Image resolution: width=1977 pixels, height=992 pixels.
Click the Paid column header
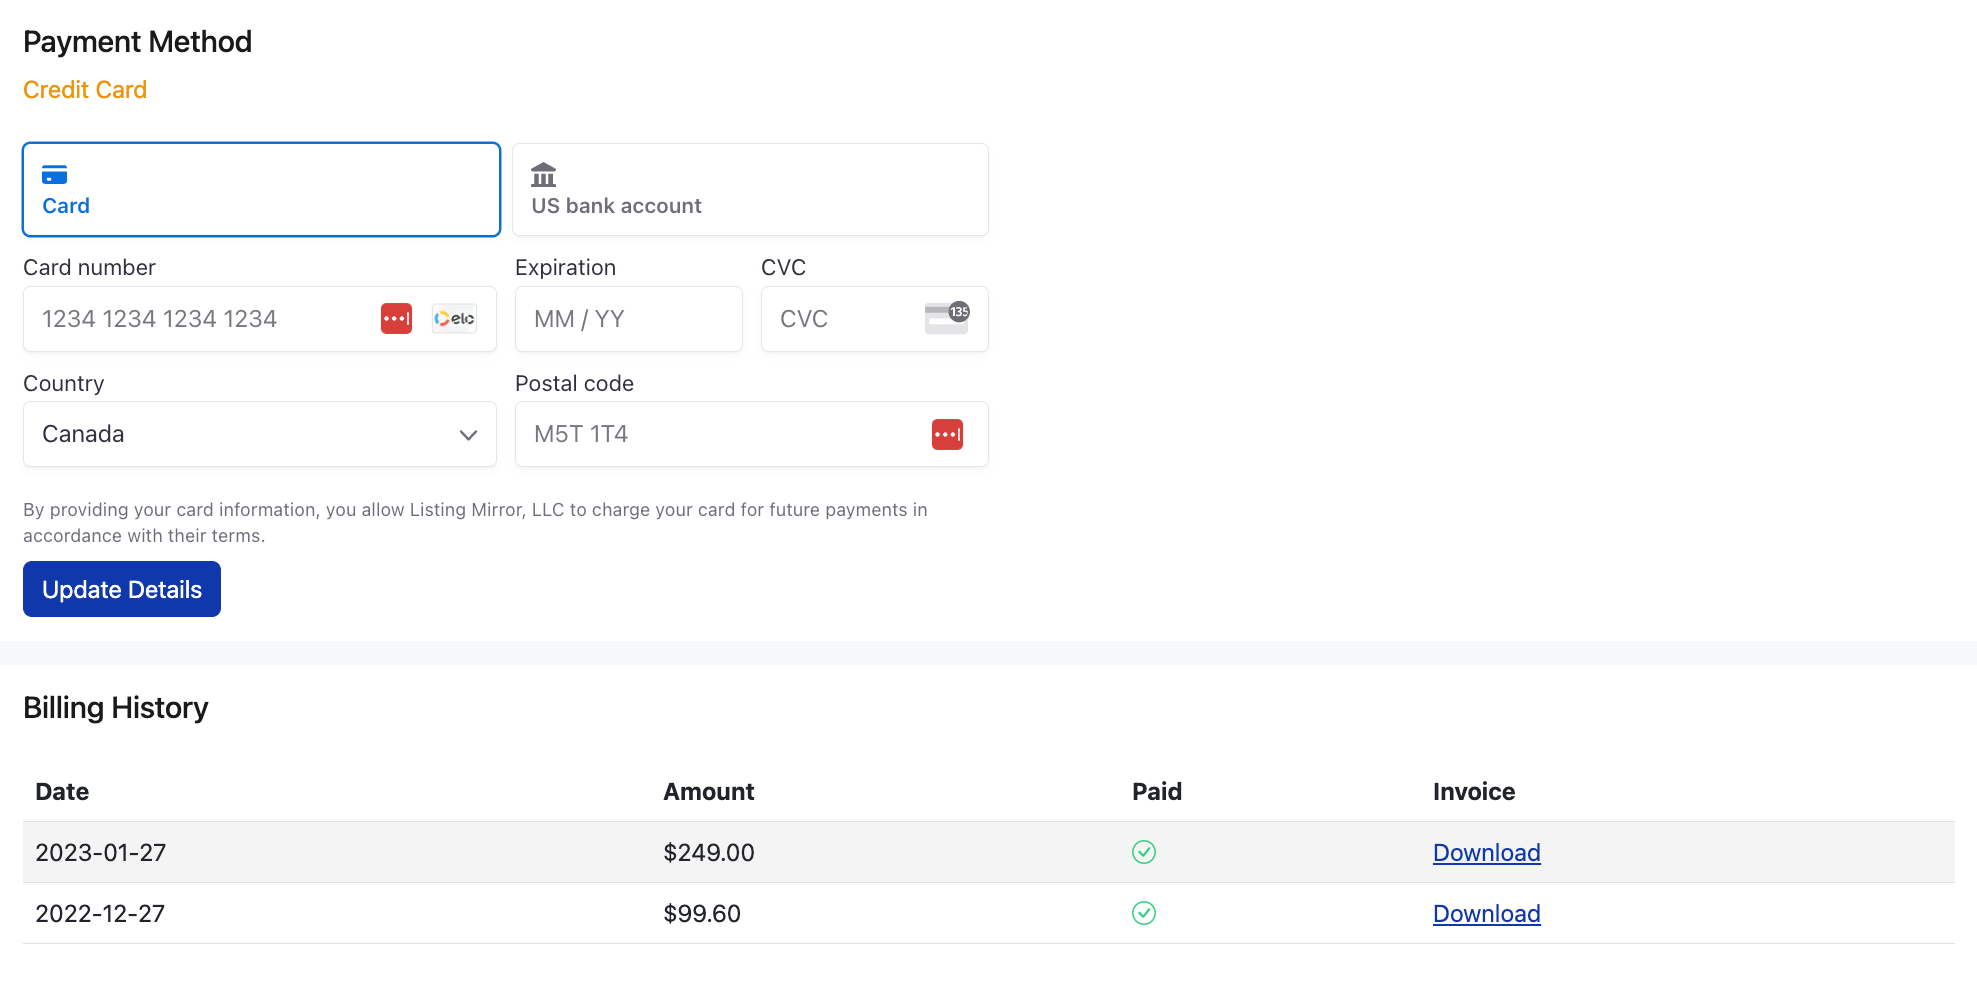[1157, 792]
